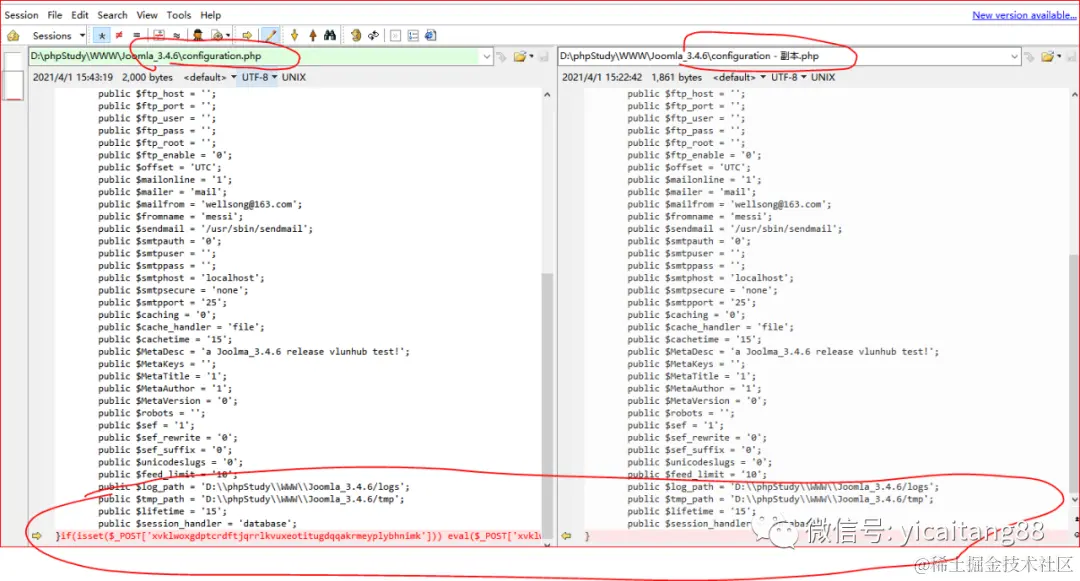
Task: Open left pane UTF-8 encoding dropdown
Action: (x=259, y=77)
